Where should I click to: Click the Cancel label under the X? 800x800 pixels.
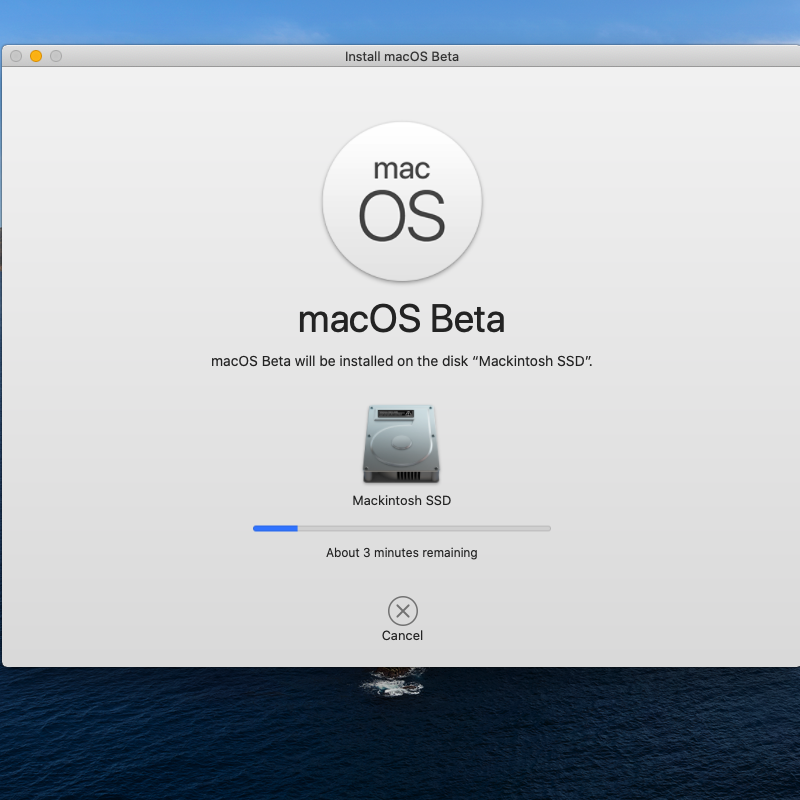point(402,636)
